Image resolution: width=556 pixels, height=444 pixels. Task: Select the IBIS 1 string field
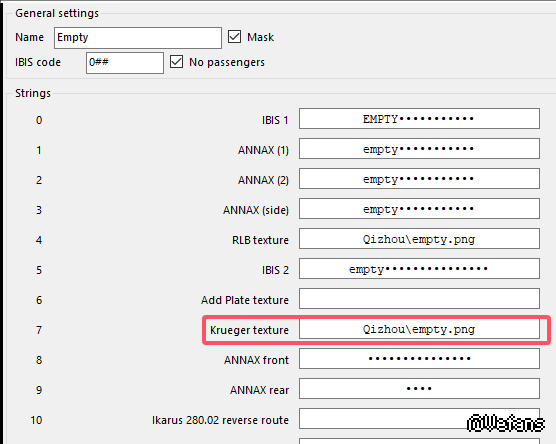click(x=419, y=119)
